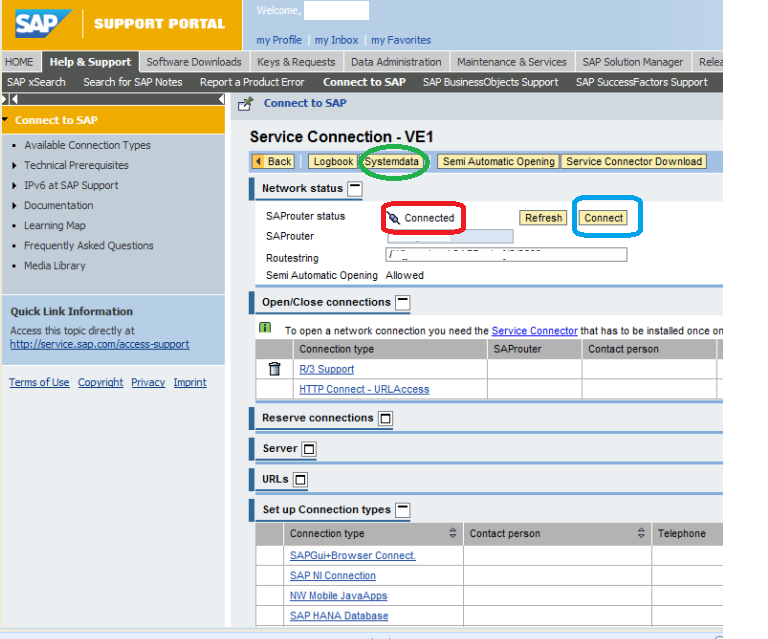768x639 pixels.
Task: Click the Back button
Action: [273, 162]
